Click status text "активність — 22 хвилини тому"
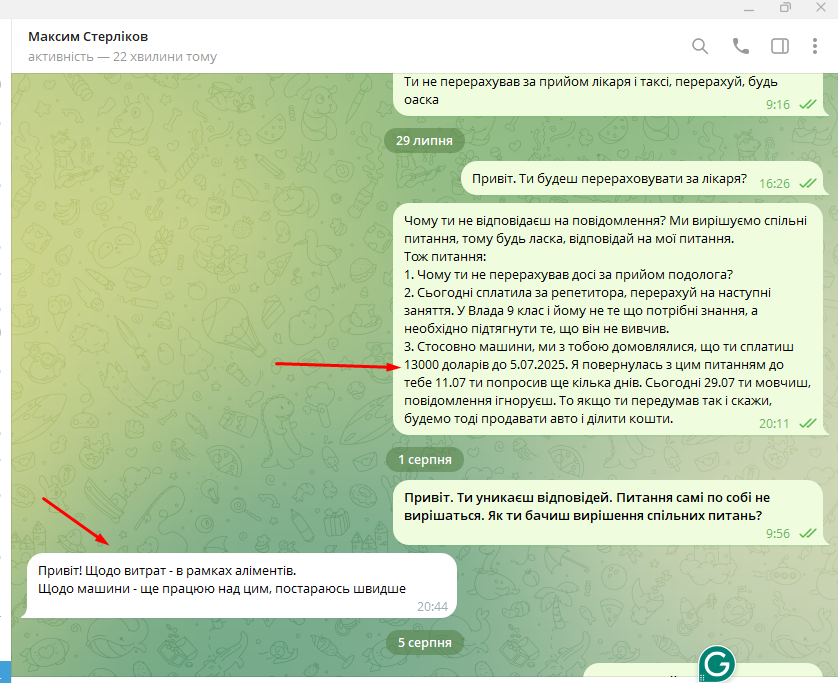 point(122,57)
